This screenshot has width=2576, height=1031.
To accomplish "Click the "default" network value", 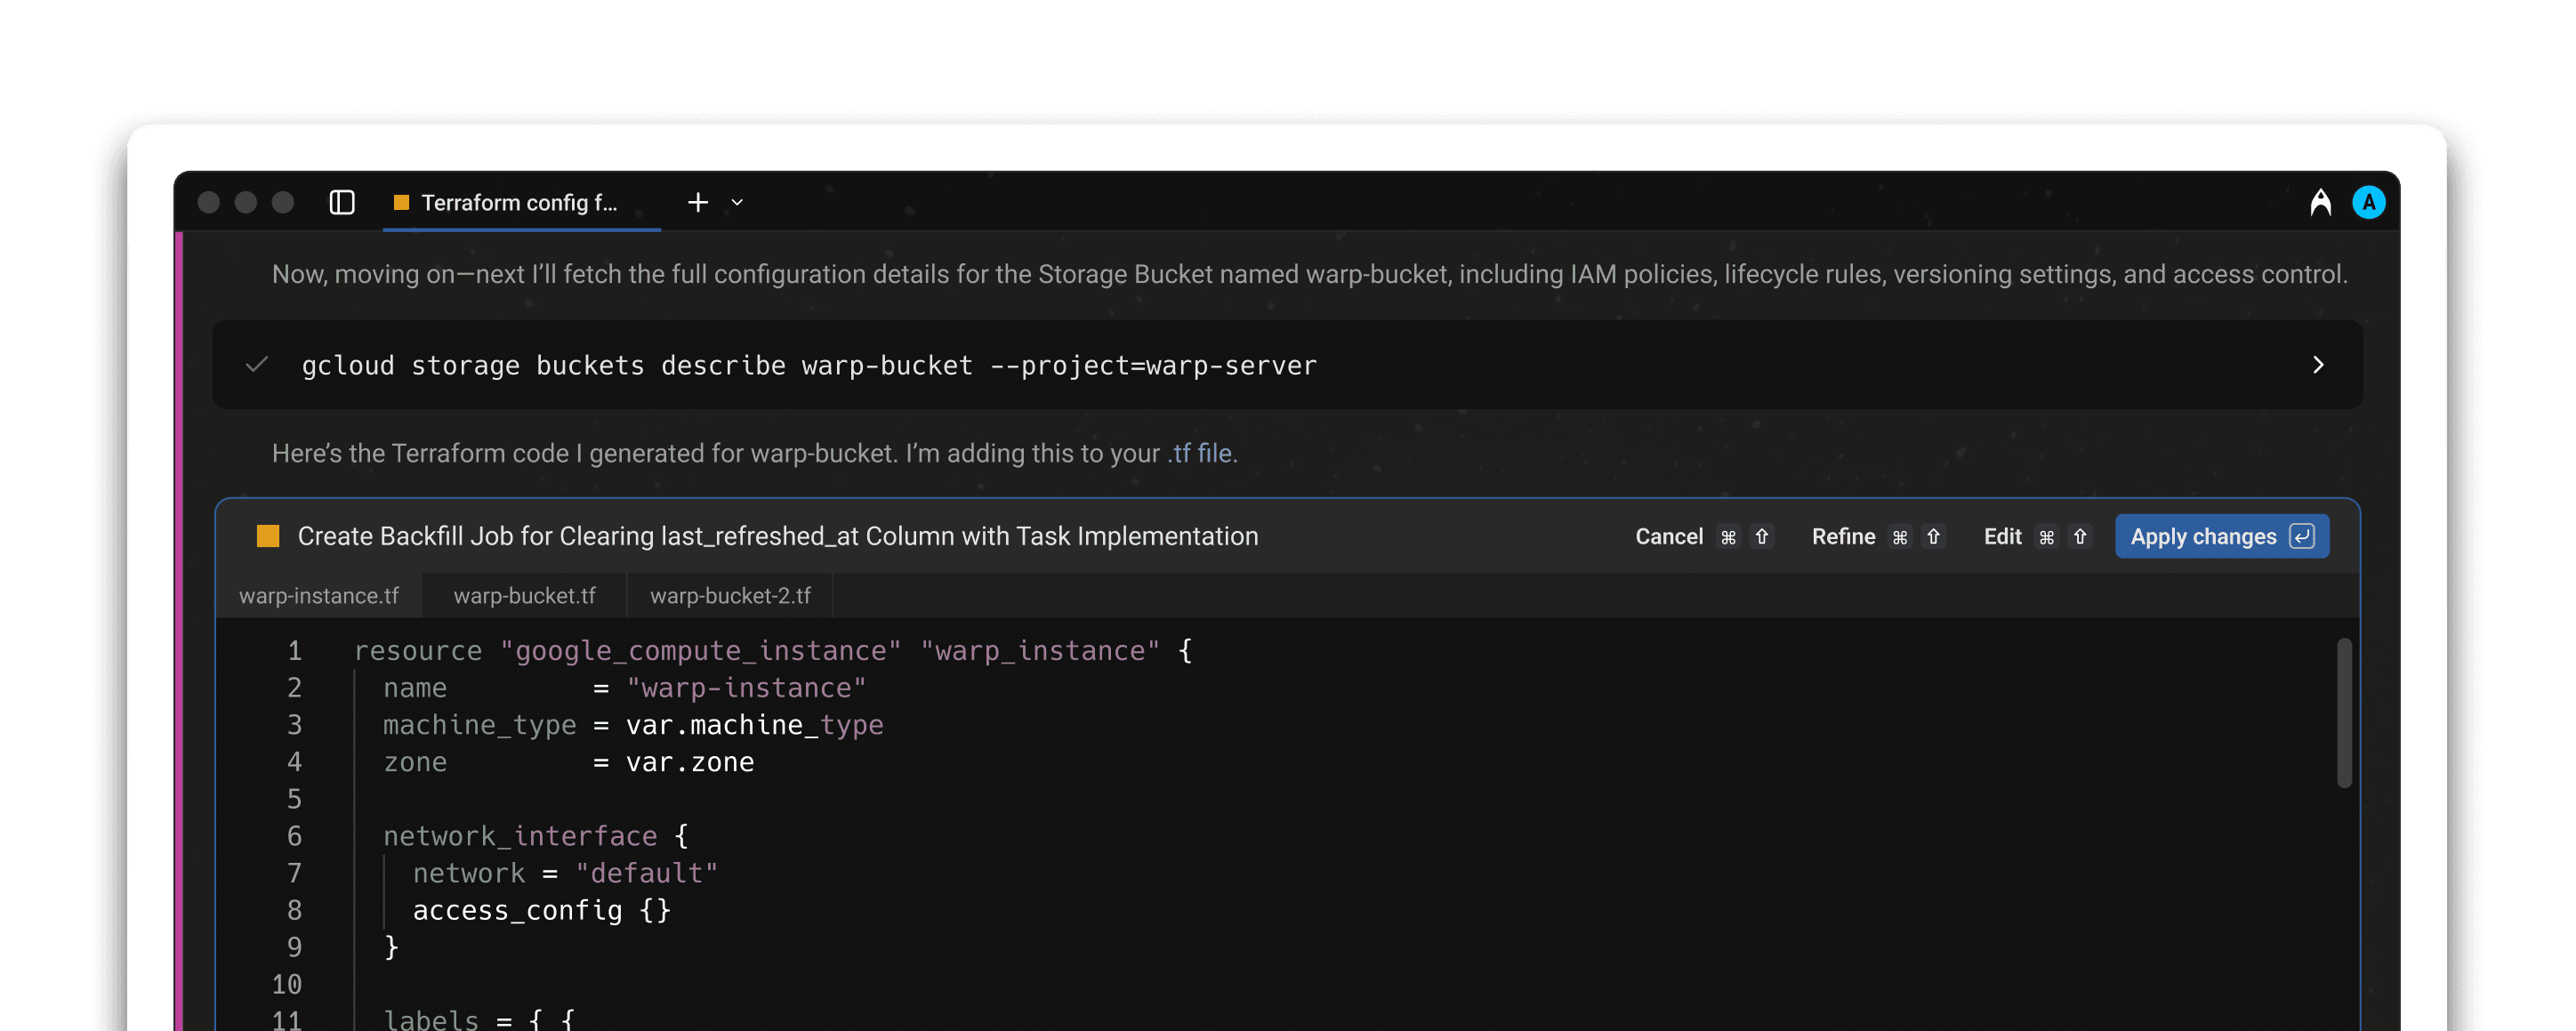I will point(646,873).
